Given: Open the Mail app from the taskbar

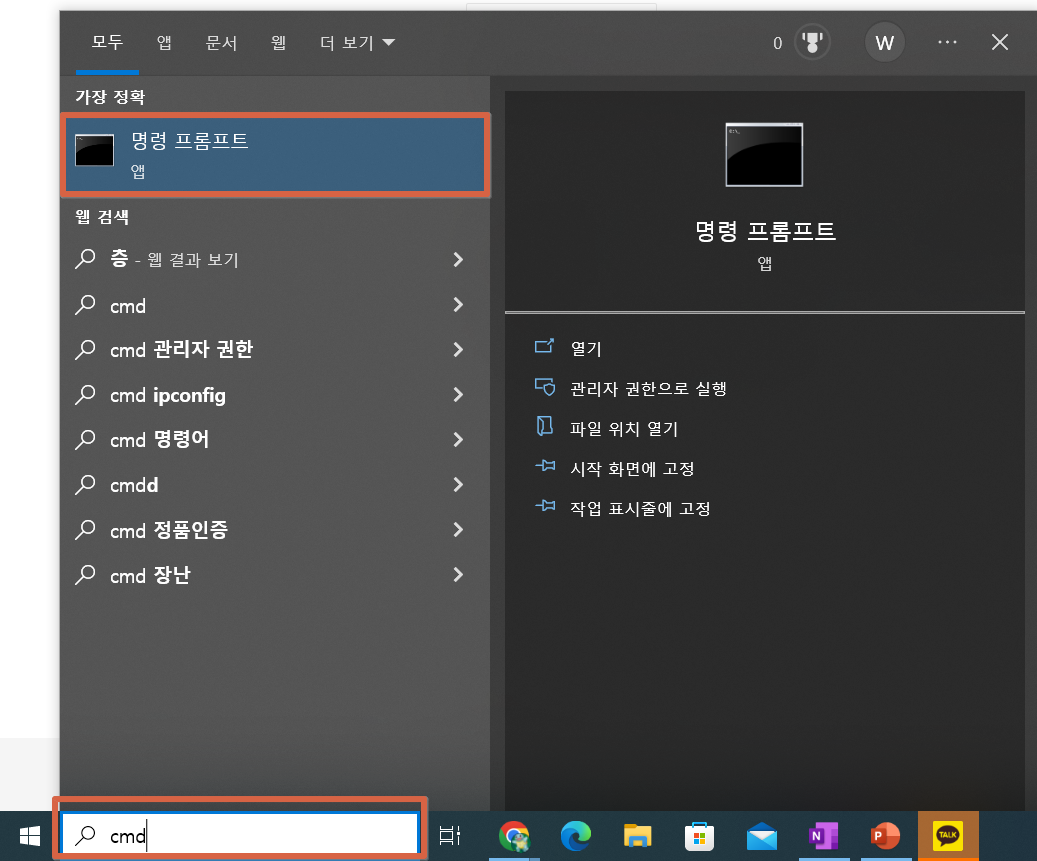Looking at the screenshot, I should (x=761, y=837).
